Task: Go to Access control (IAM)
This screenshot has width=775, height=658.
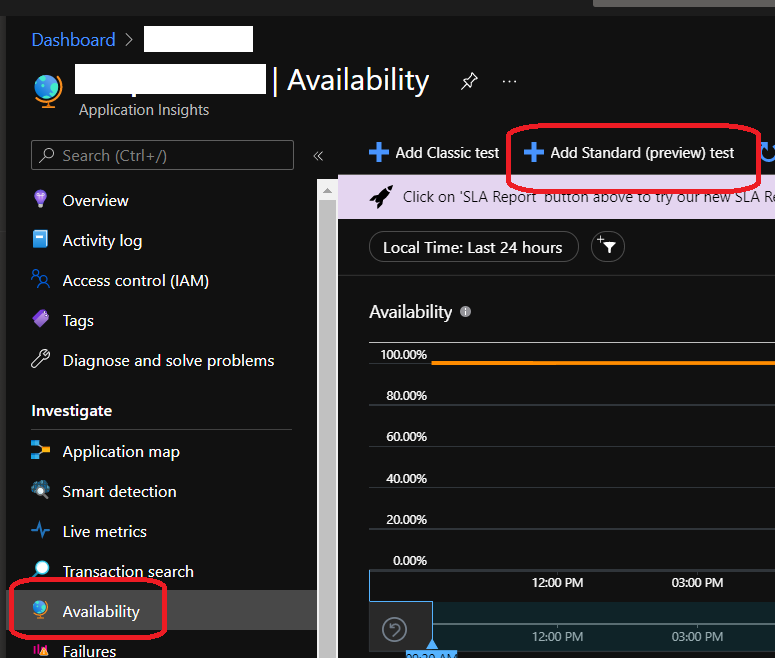Action: (135, 281)
